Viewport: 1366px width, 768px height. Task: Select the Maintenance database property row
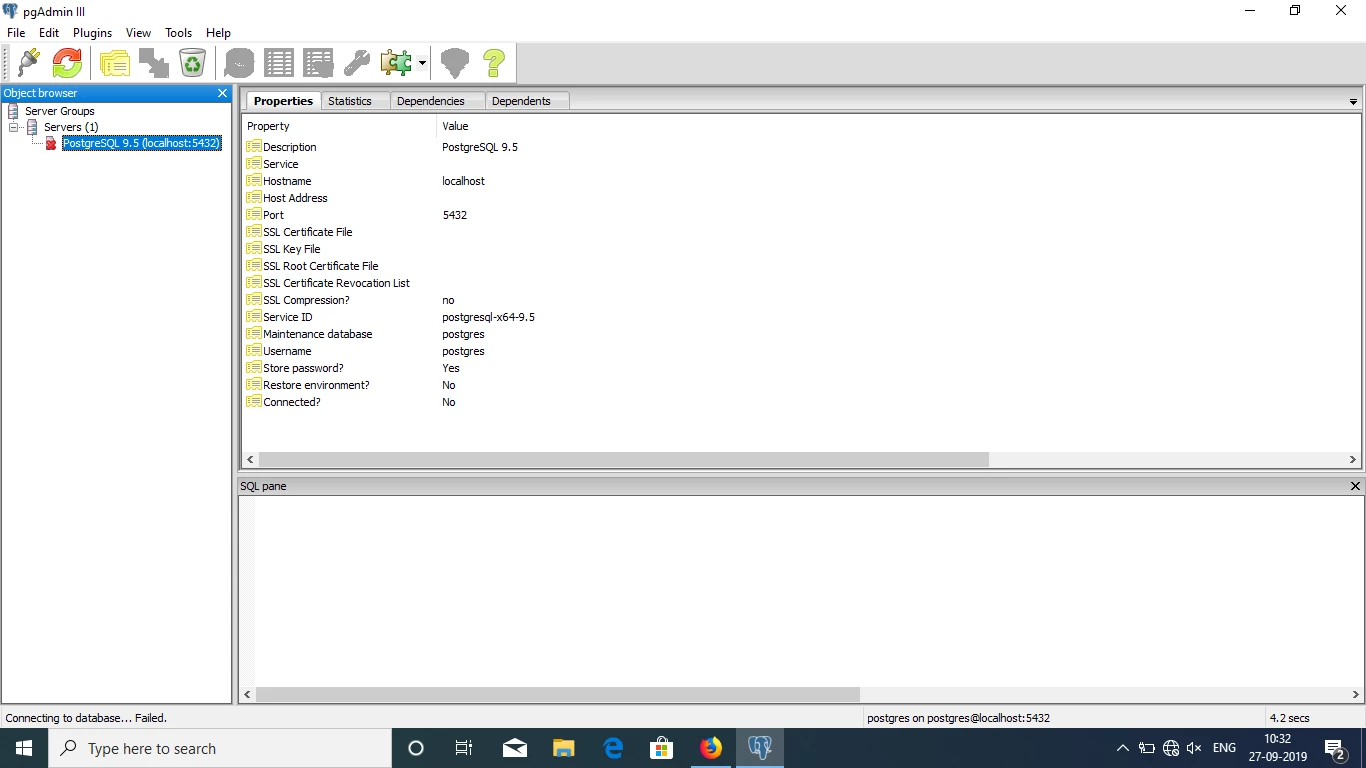coord(800,334)
